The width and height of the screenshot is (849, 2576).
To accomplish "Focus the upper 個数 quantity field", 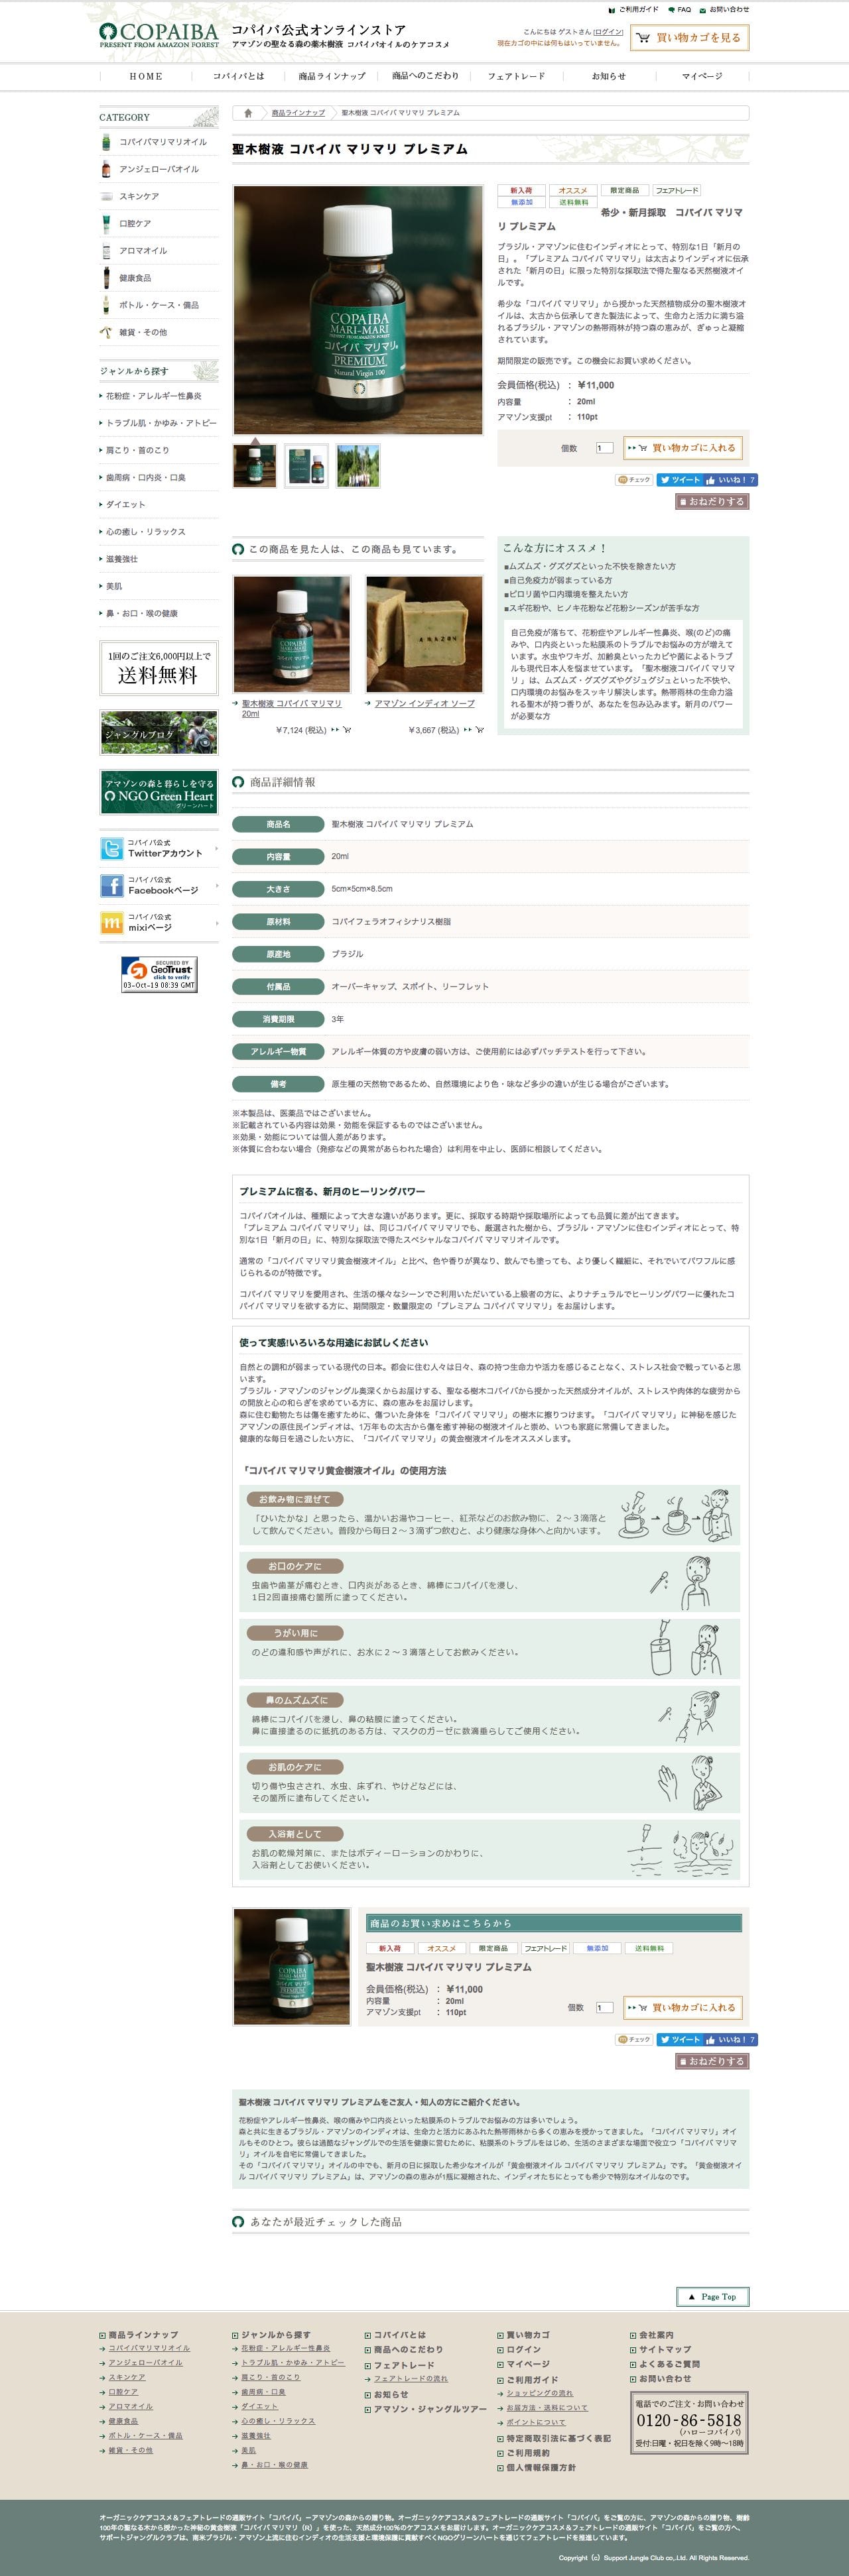I will coord(604,448).
